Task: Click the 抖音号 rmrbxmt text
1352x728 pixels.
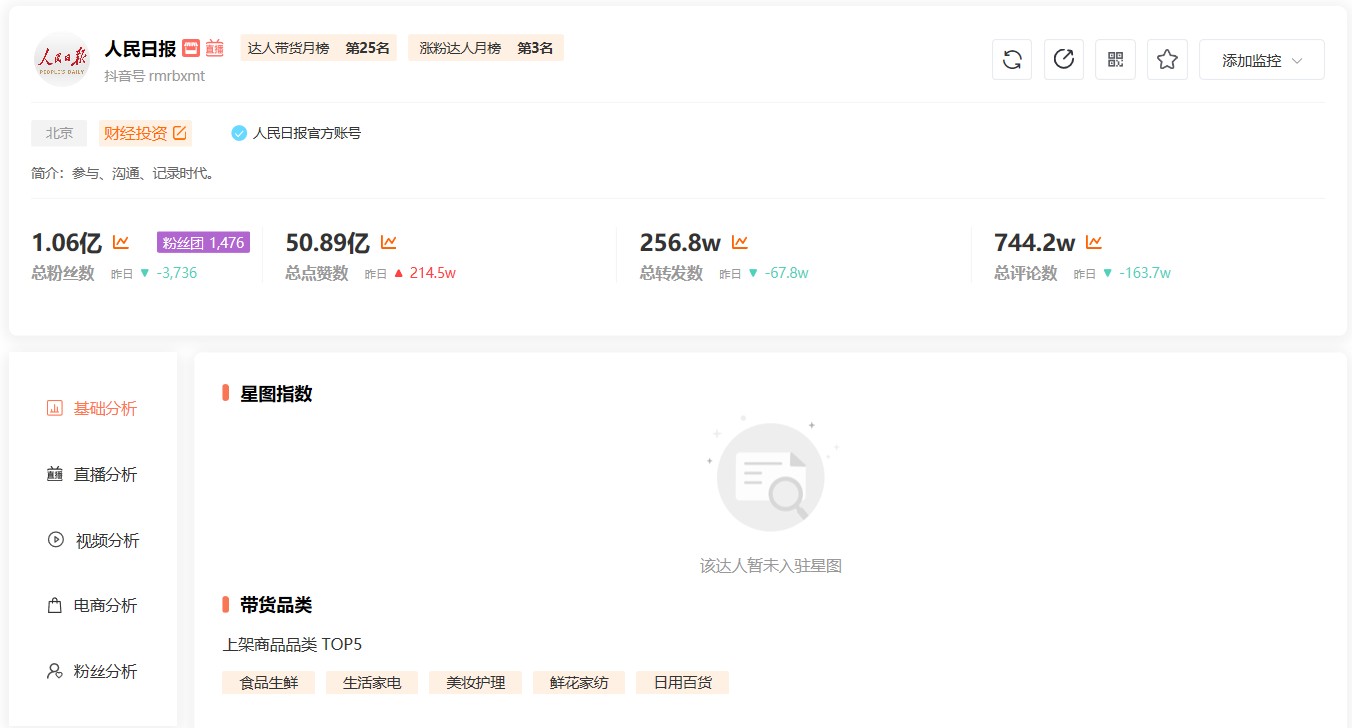Action: coord(154,76)
